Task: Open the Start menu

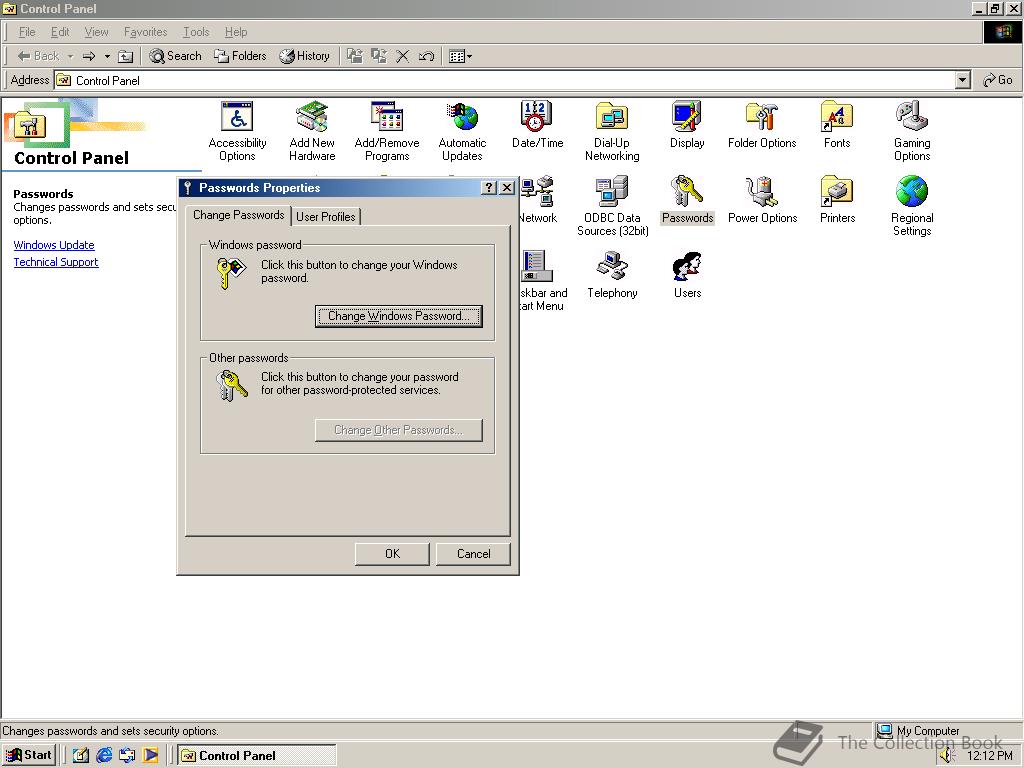Action: click(29, 755)
